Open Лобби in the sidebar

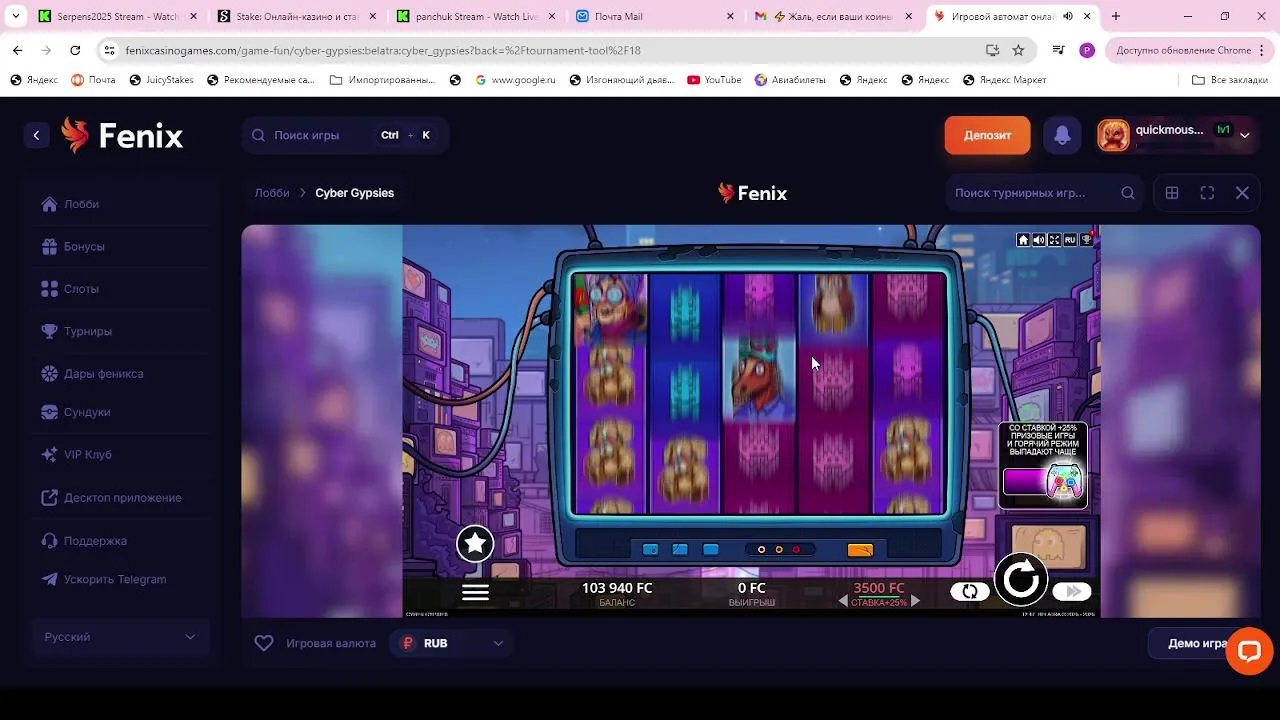click(81, 204)
